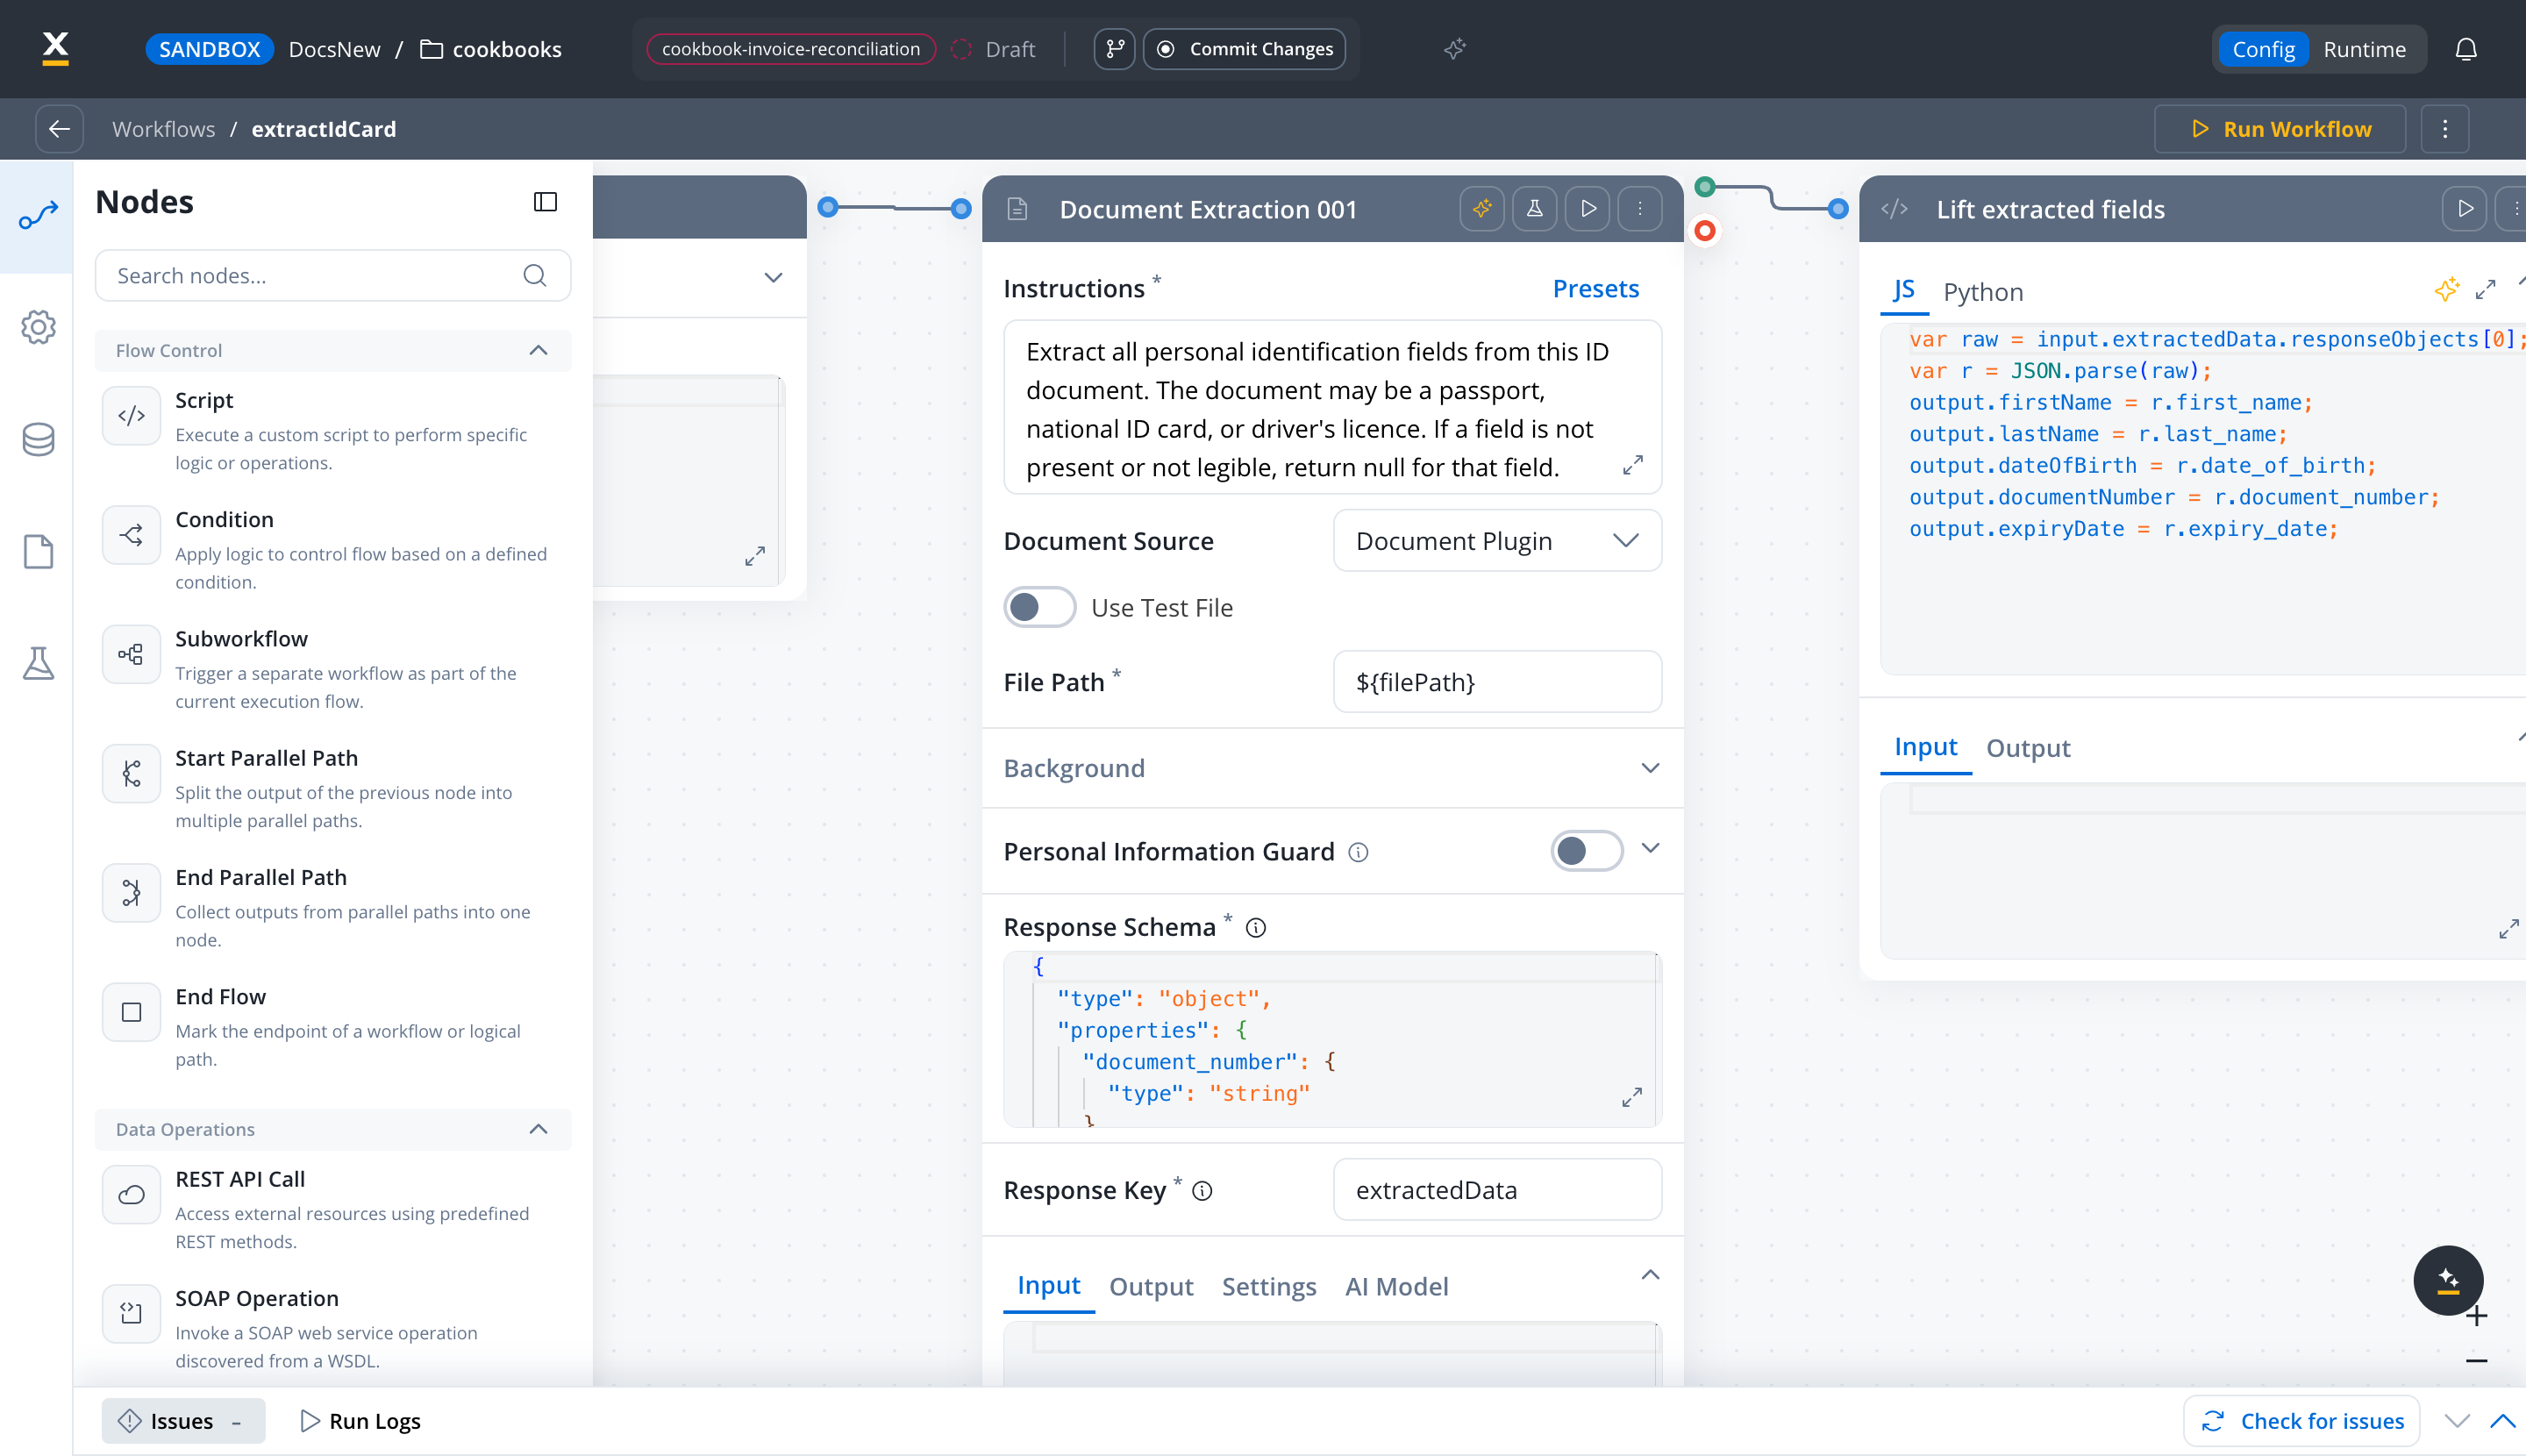This screenshot has height=1456, width=2526.
Task: Toggle Use Test File switch
Action: (x=1040, y=607)
